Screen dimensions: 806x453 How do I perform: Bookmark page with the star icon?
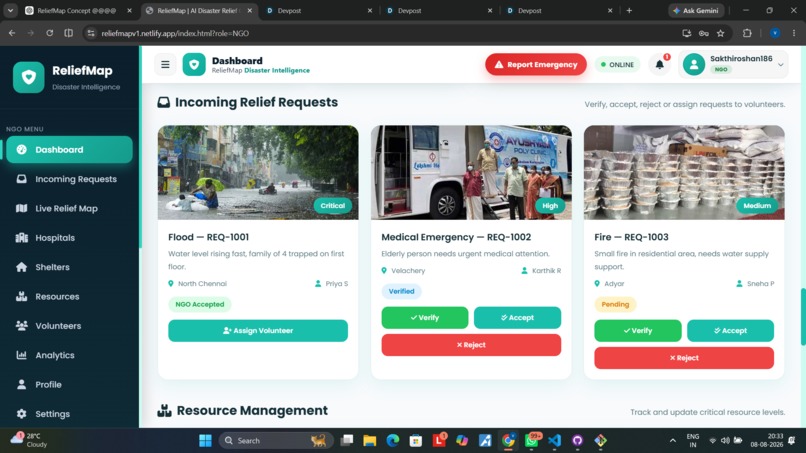click(x=721, y=33)
